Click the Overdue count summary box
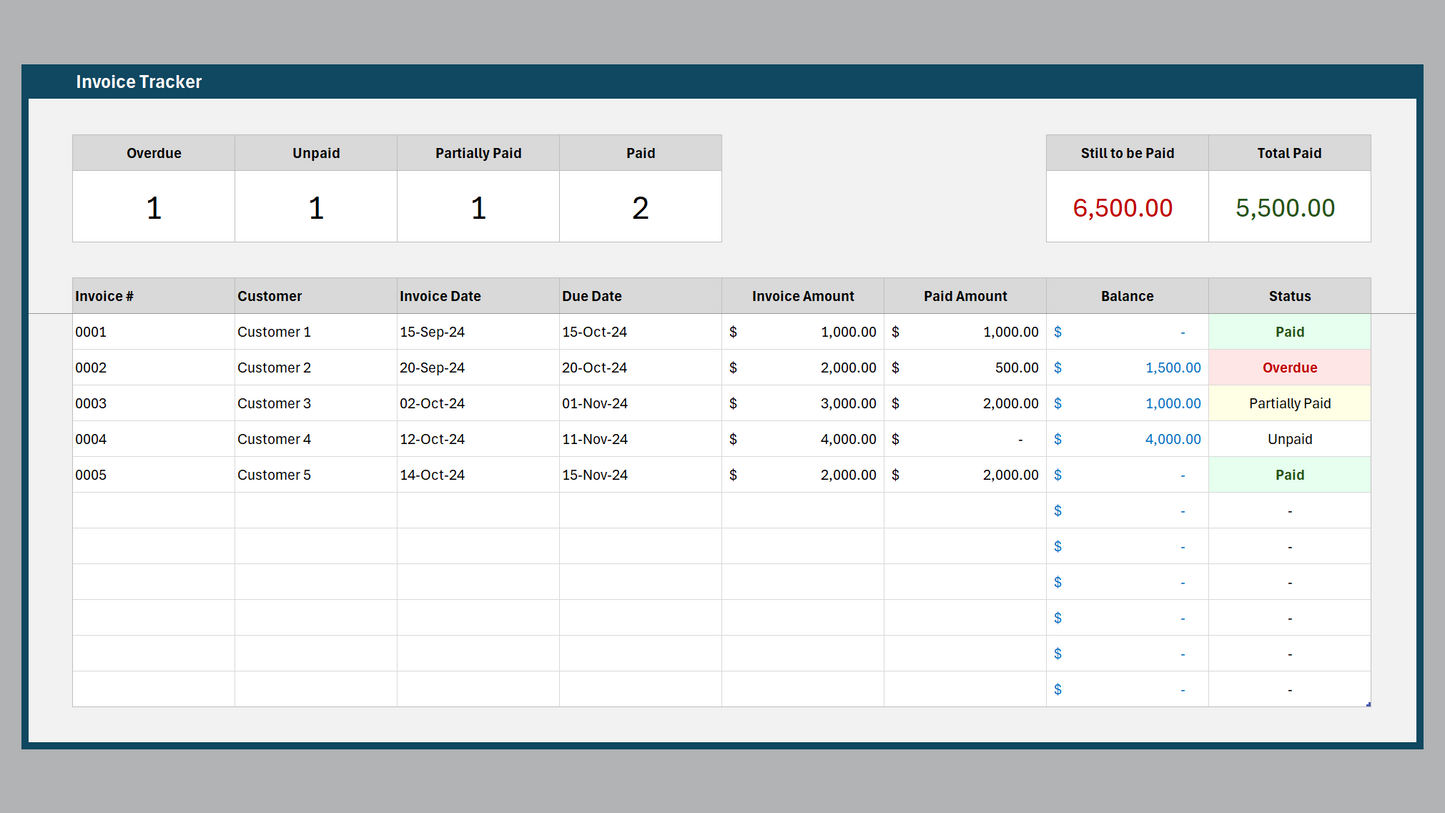The height and width of the screenshot is (813, 1445). pyautogui.click(x=153, y=207)
